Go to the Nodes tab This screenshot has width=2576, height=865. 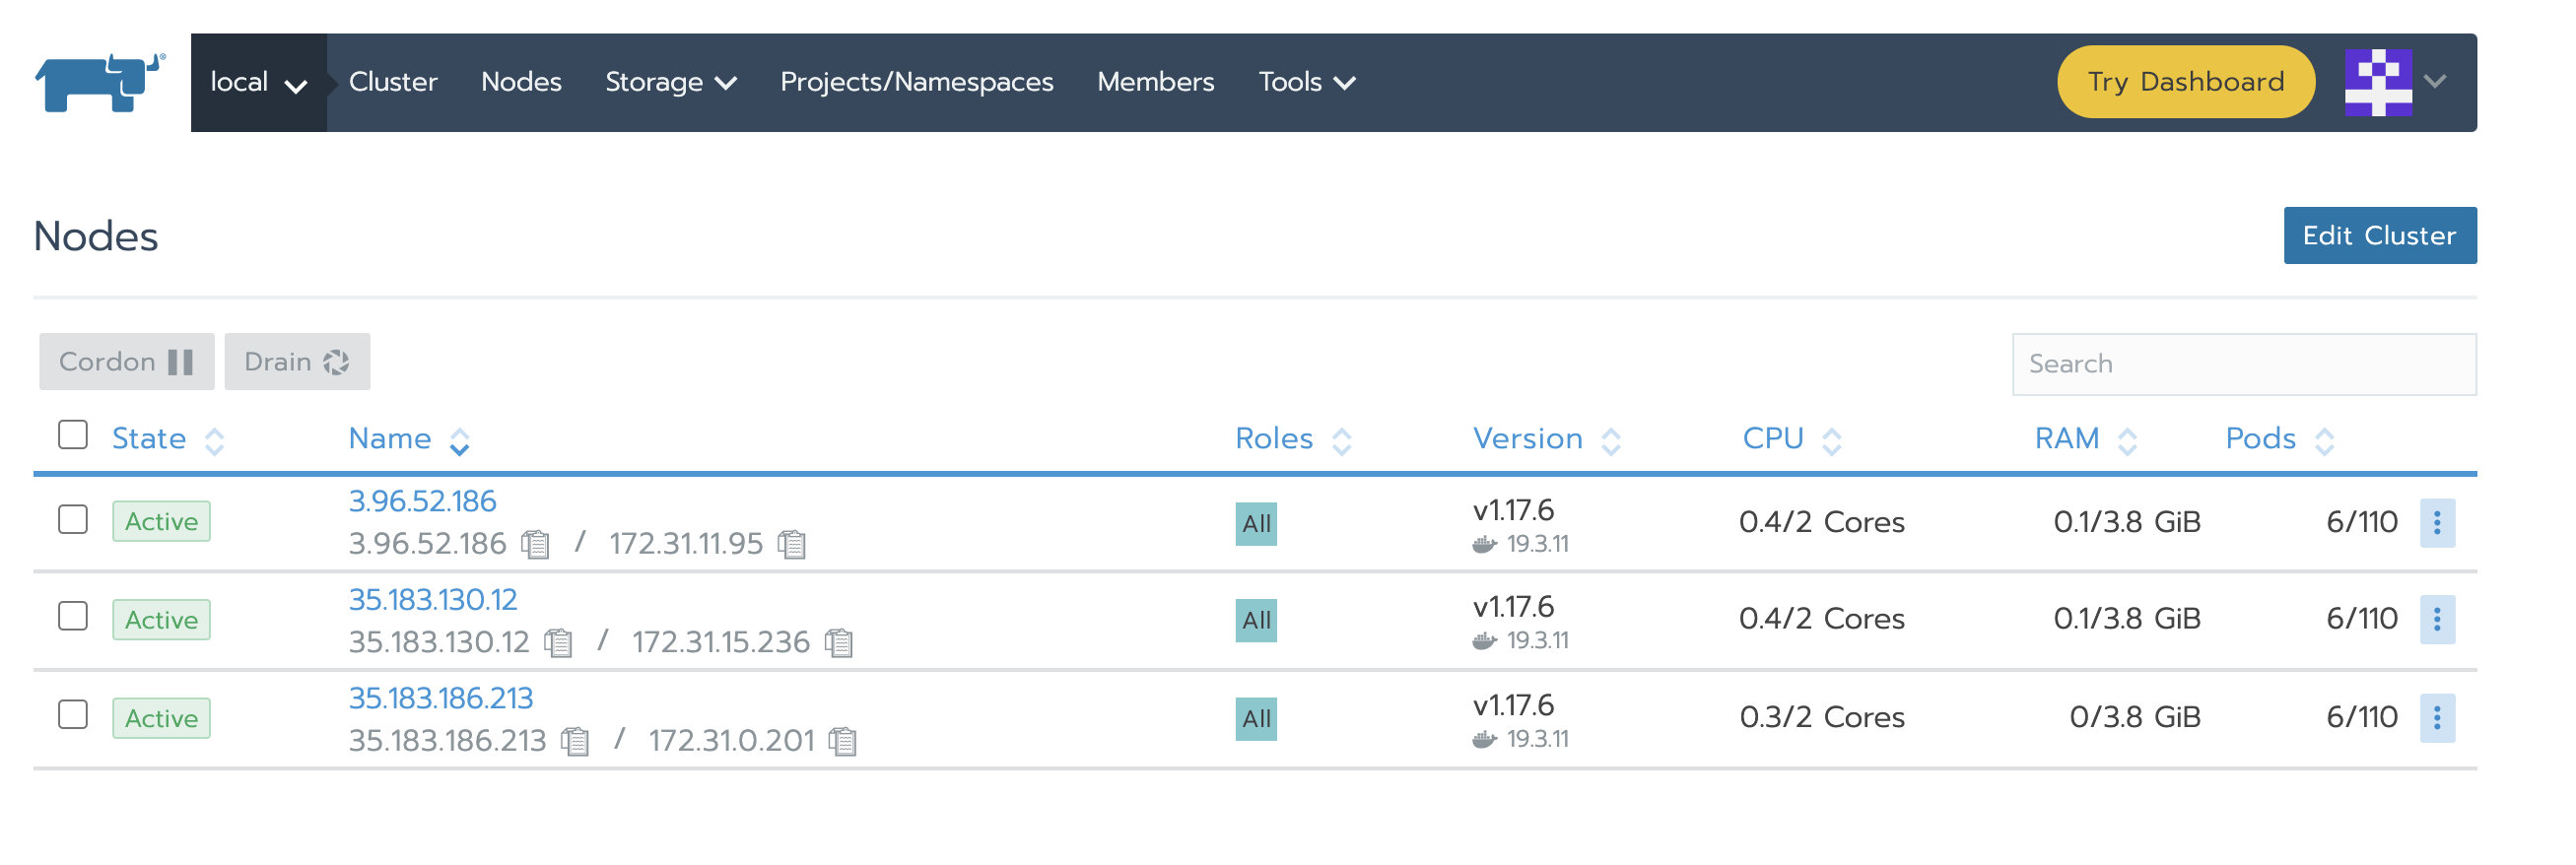521,82
